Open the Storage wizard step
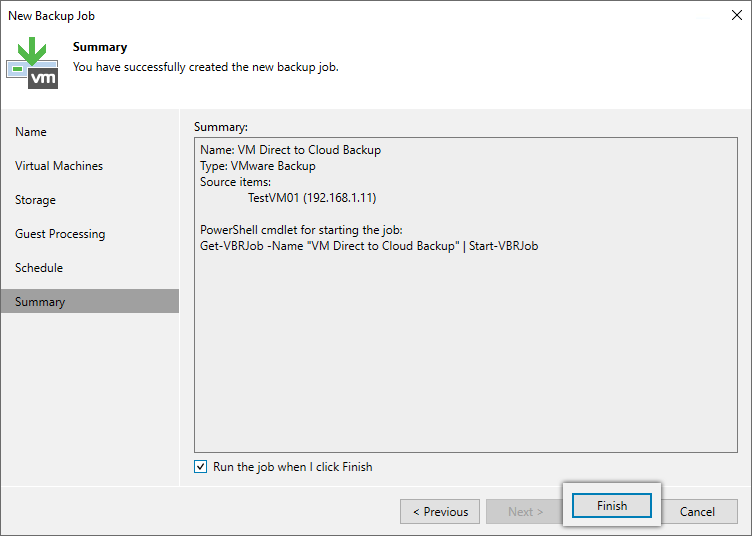 (x=35, y=200)
